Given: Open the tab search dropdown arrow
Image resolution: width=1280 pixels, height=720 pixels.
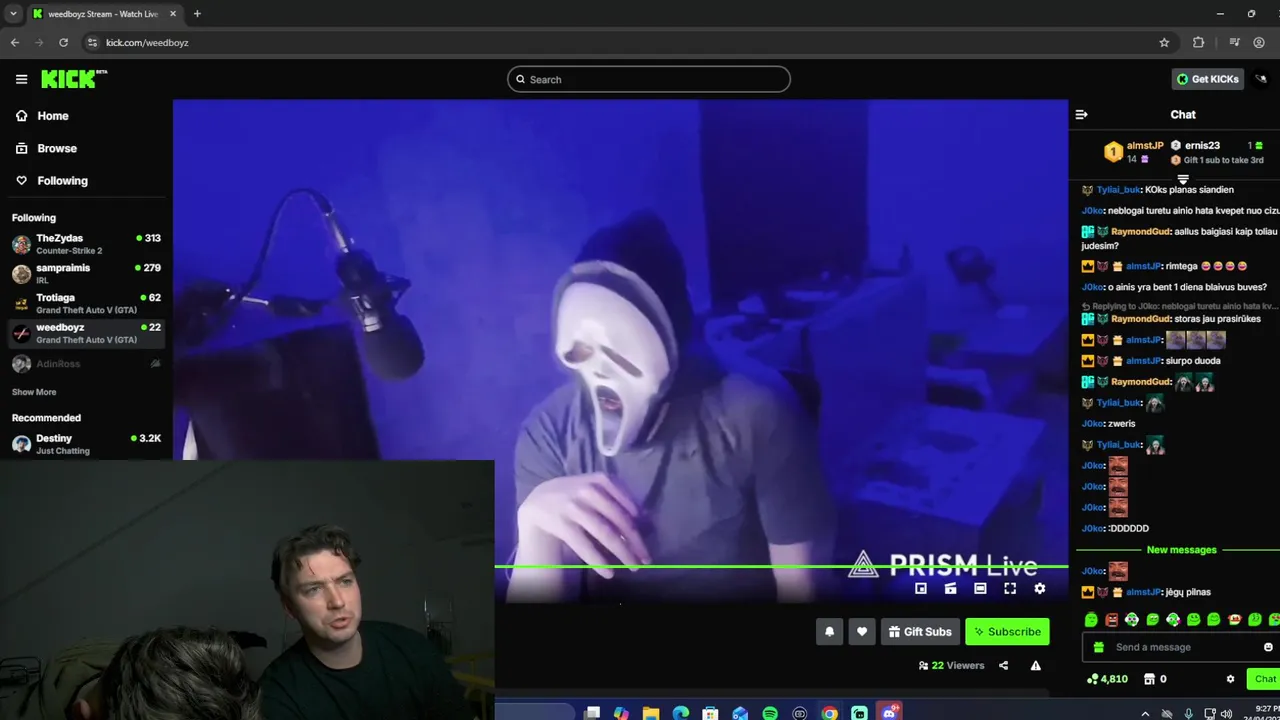Looking at the screenshot, I should (12, 14).
